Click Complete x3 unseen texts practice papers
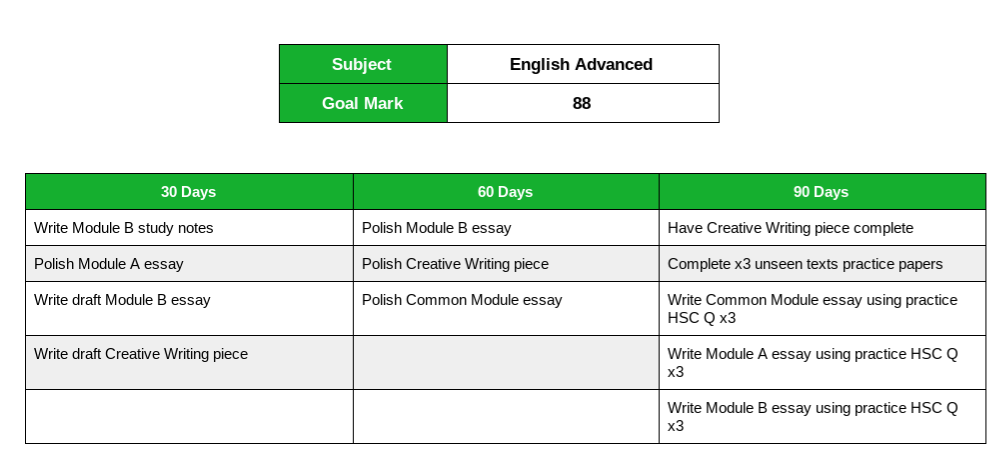 click(x=805, y=264)
